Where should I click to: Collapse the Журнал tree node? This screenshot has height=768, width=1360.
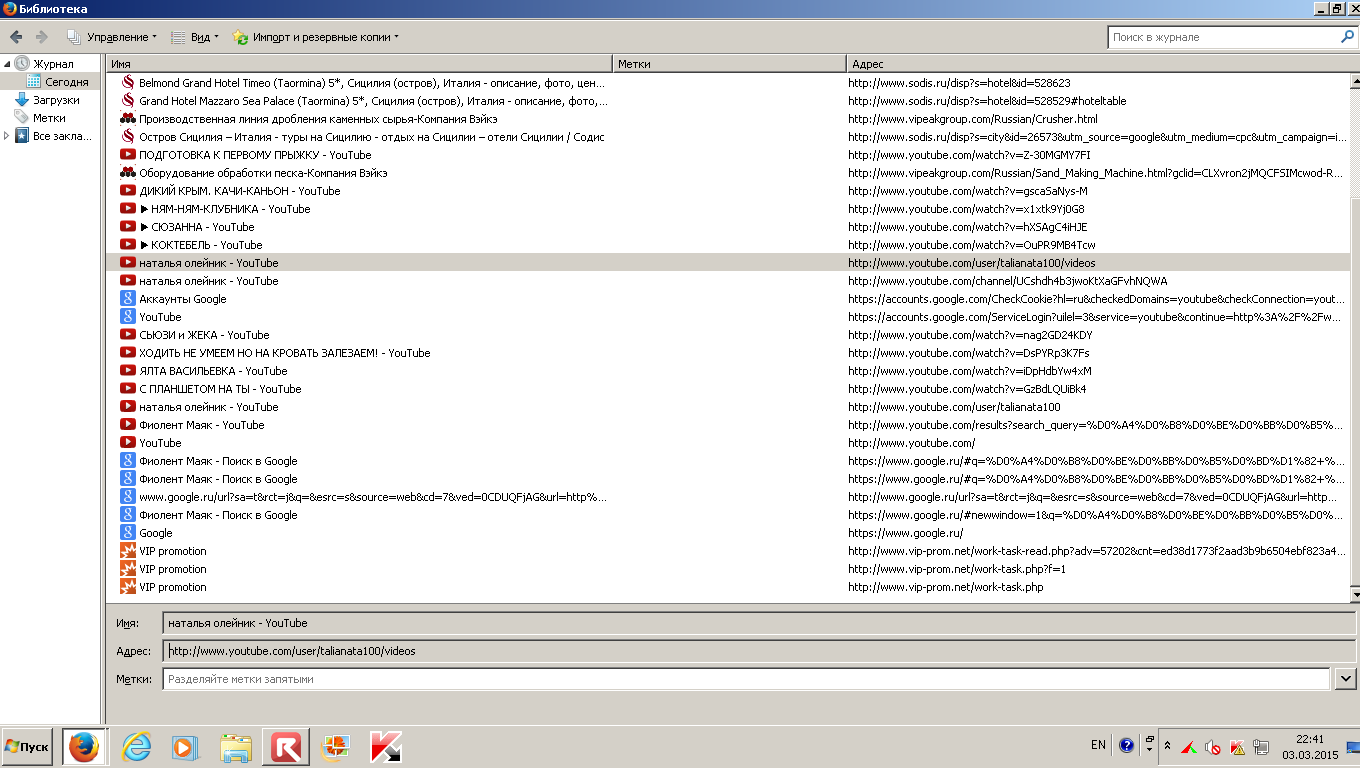point(7,64)
